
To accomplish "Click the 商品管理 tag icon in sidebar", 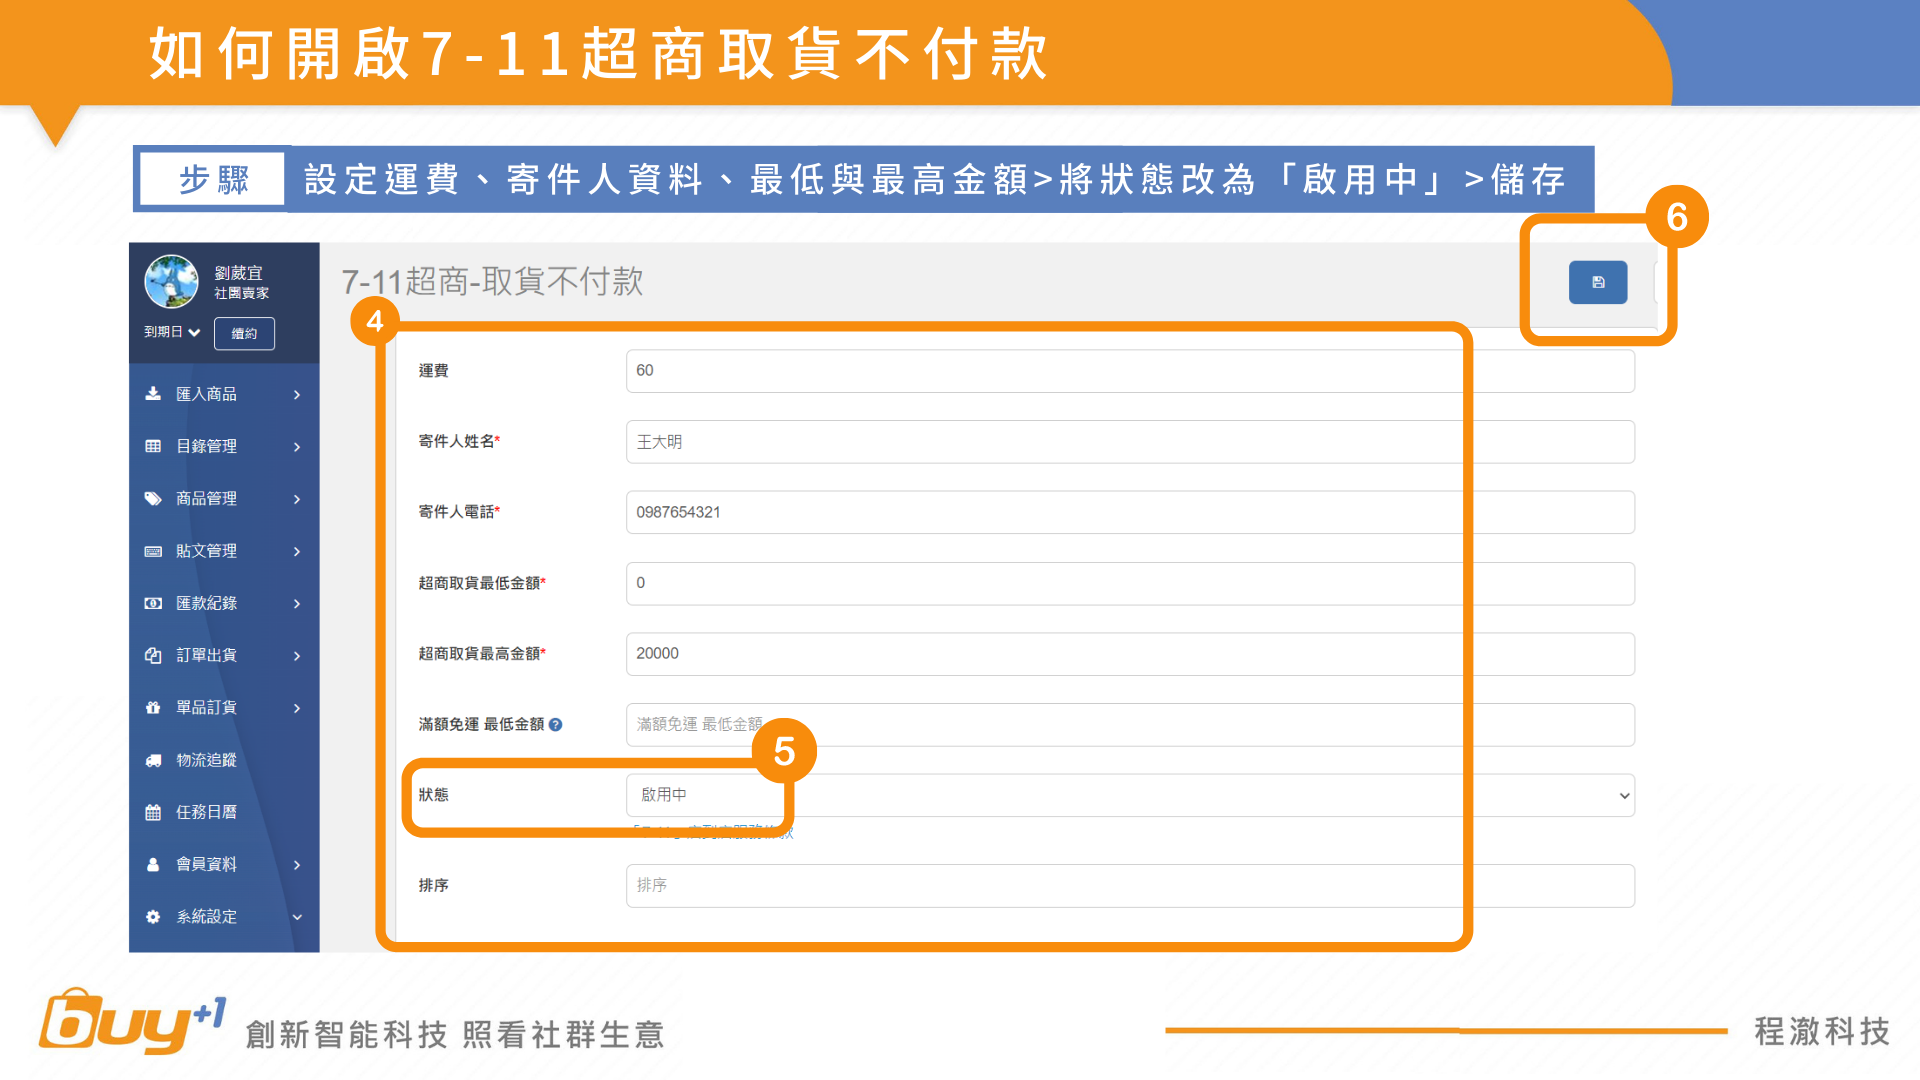I will point(153,498).
